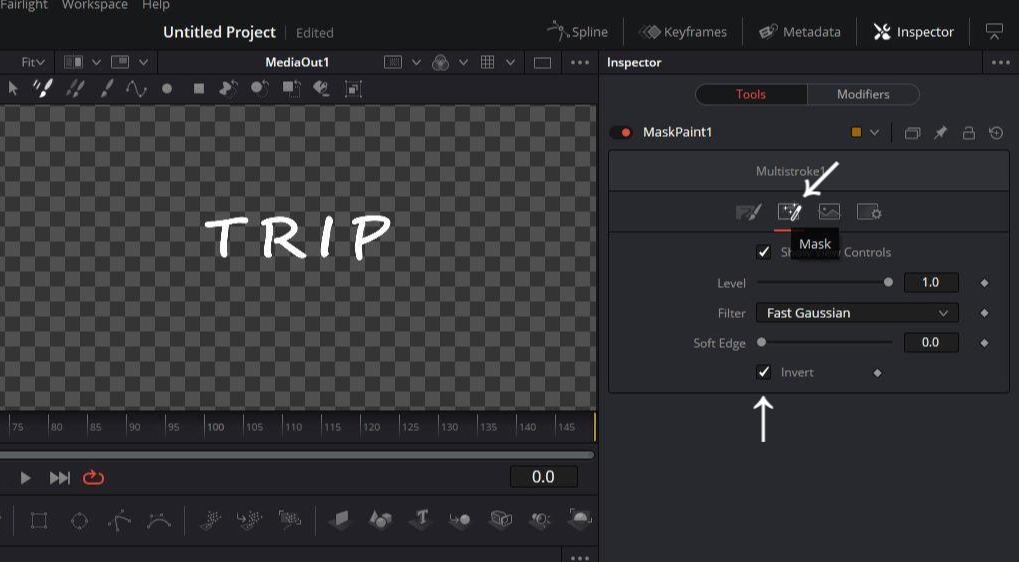Play the composition
Viewport: 1019px width, 562px height.
pyautogui.click(x=25, y=478)
